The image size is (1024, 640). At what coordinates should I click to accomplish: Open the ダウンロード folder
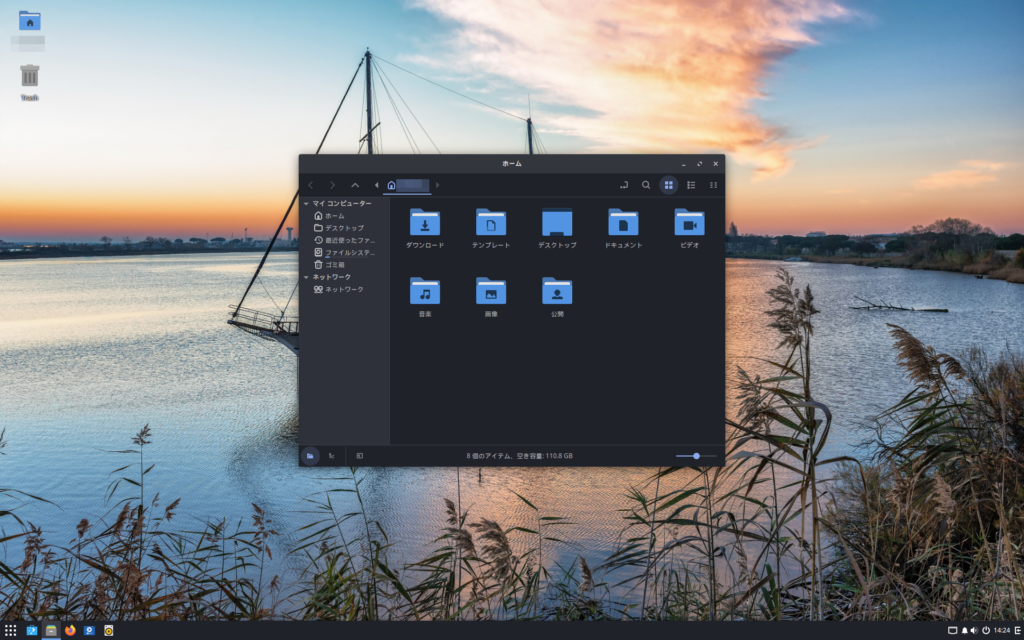point(425,223)
